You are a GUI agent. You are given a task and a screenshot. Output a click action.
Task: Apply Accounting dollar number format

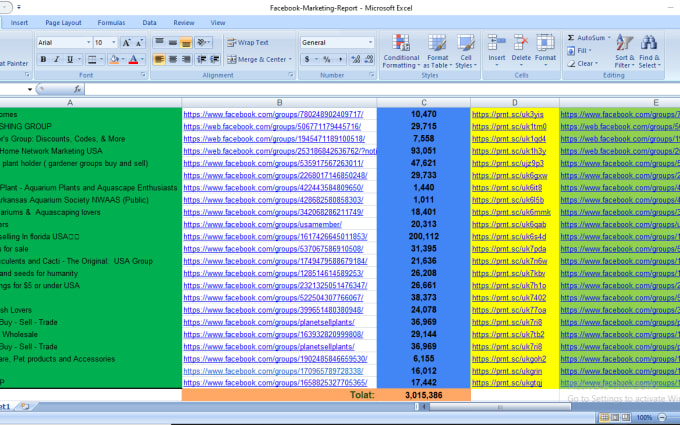pos(307,59)
